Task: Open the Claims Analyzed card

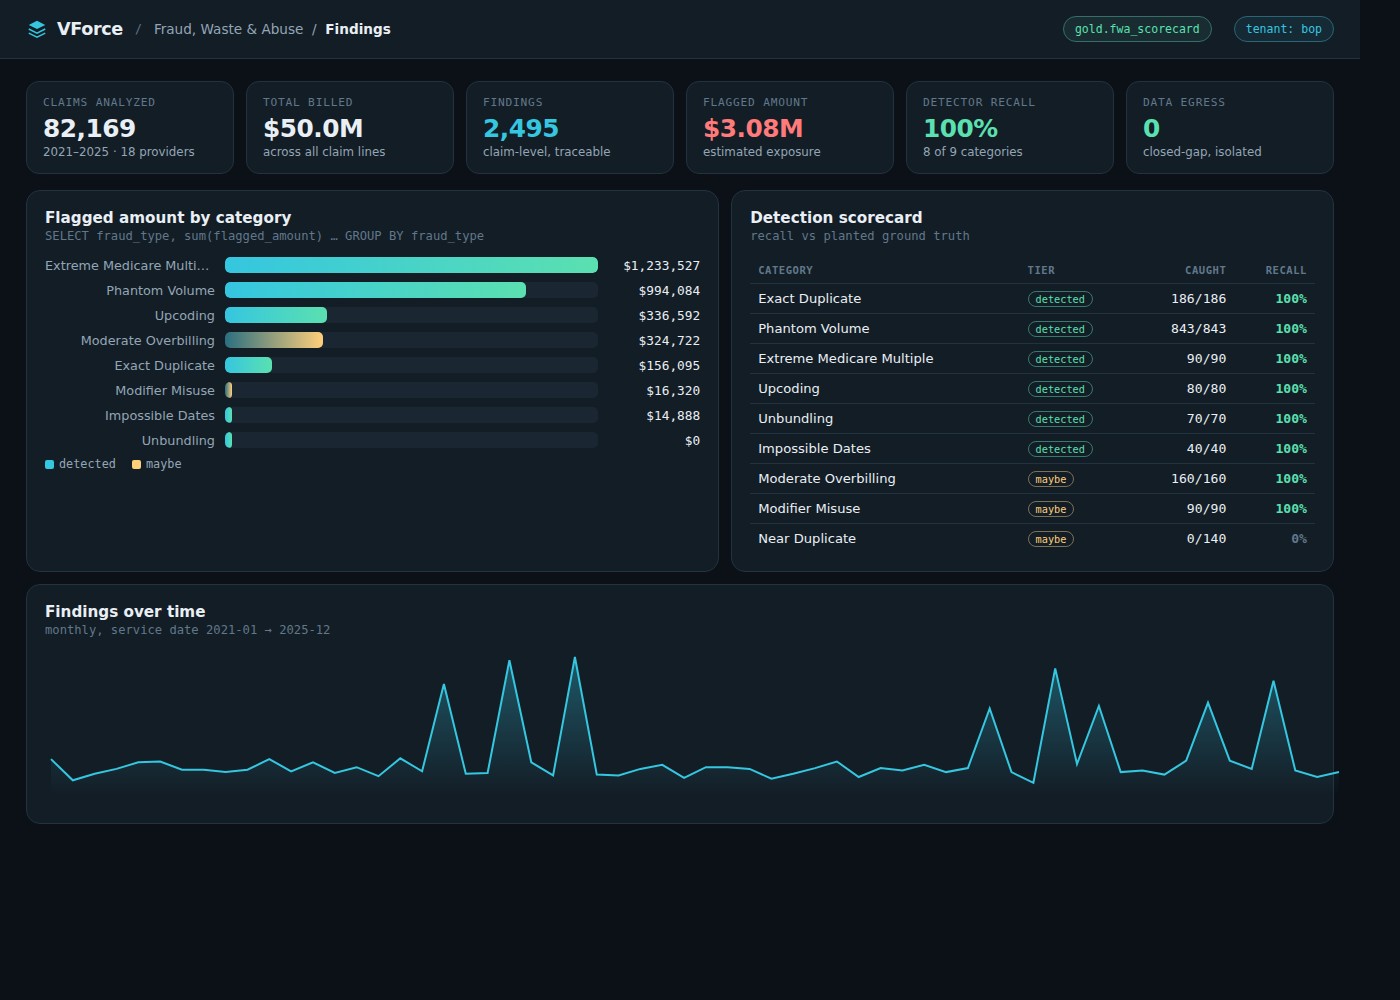Action: (130, 128)
